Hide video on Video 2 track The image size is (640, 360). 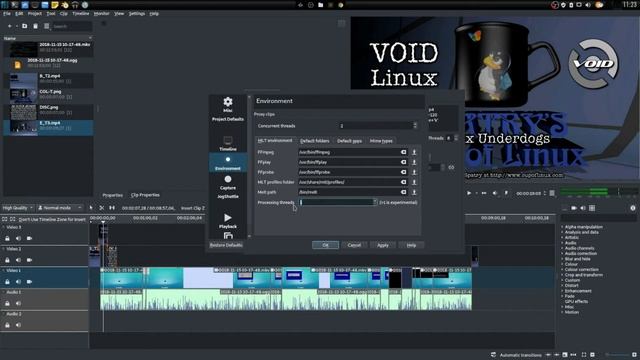29,260
